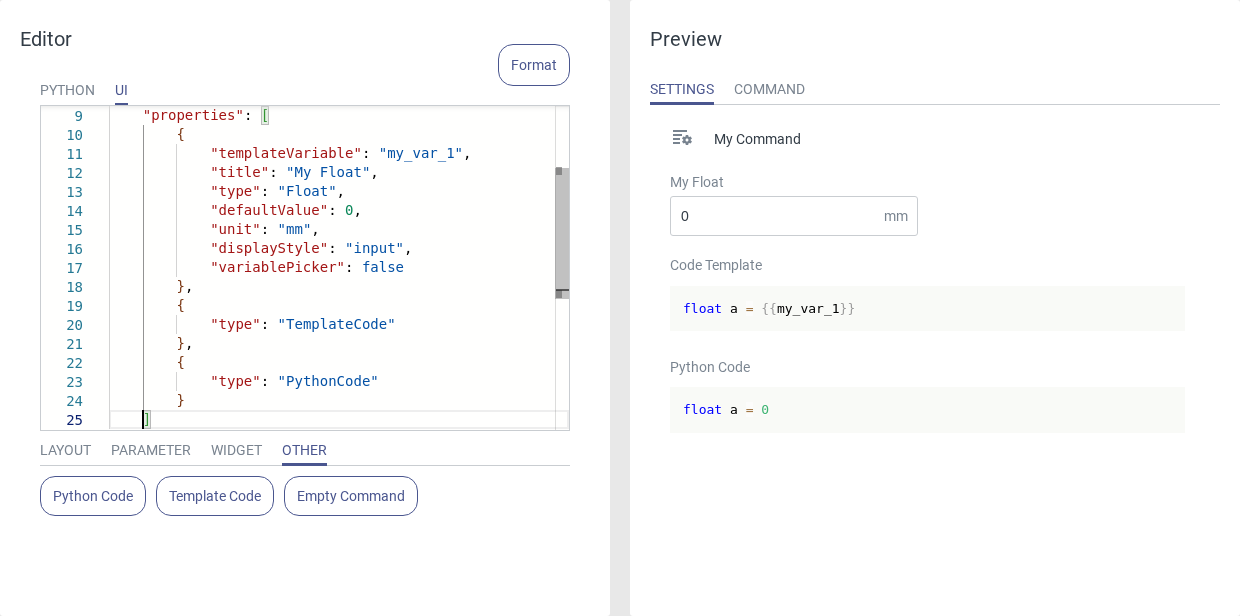Click the My Float input field
The height and width of the screenshot is (616, 1240).
[775, 216]
